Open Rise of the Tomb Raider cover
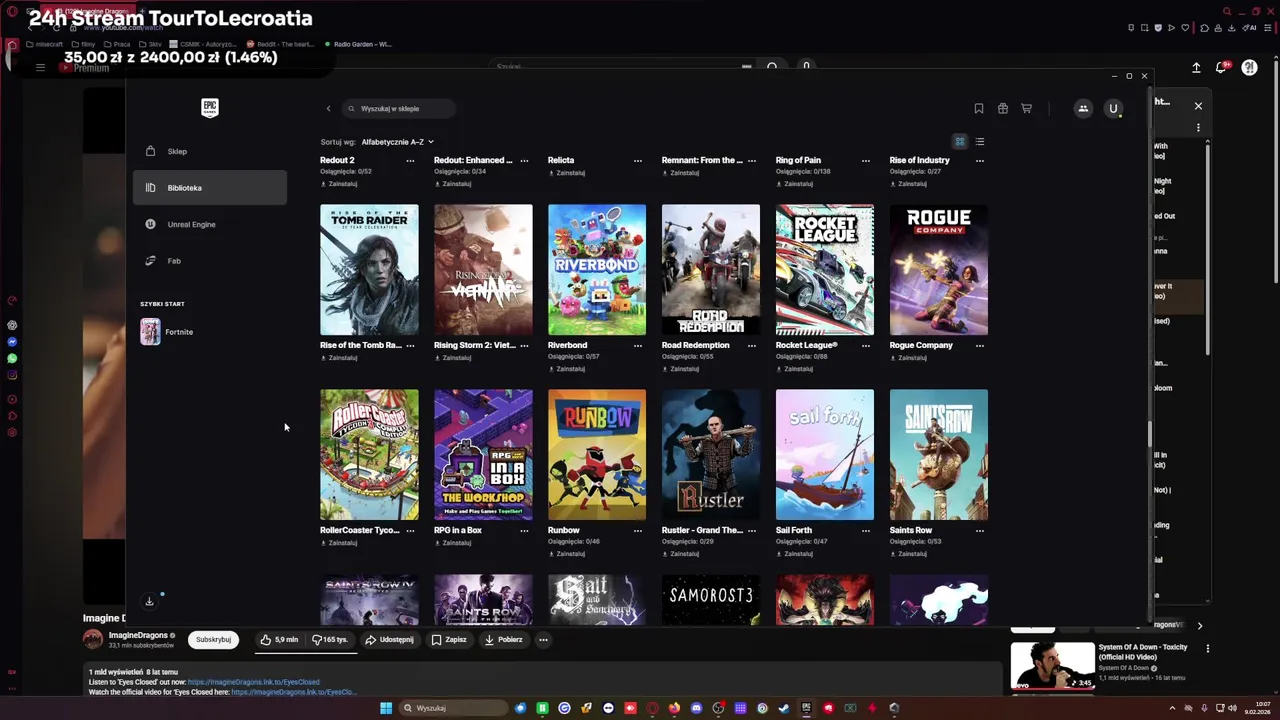 click(x=369, y=270)
